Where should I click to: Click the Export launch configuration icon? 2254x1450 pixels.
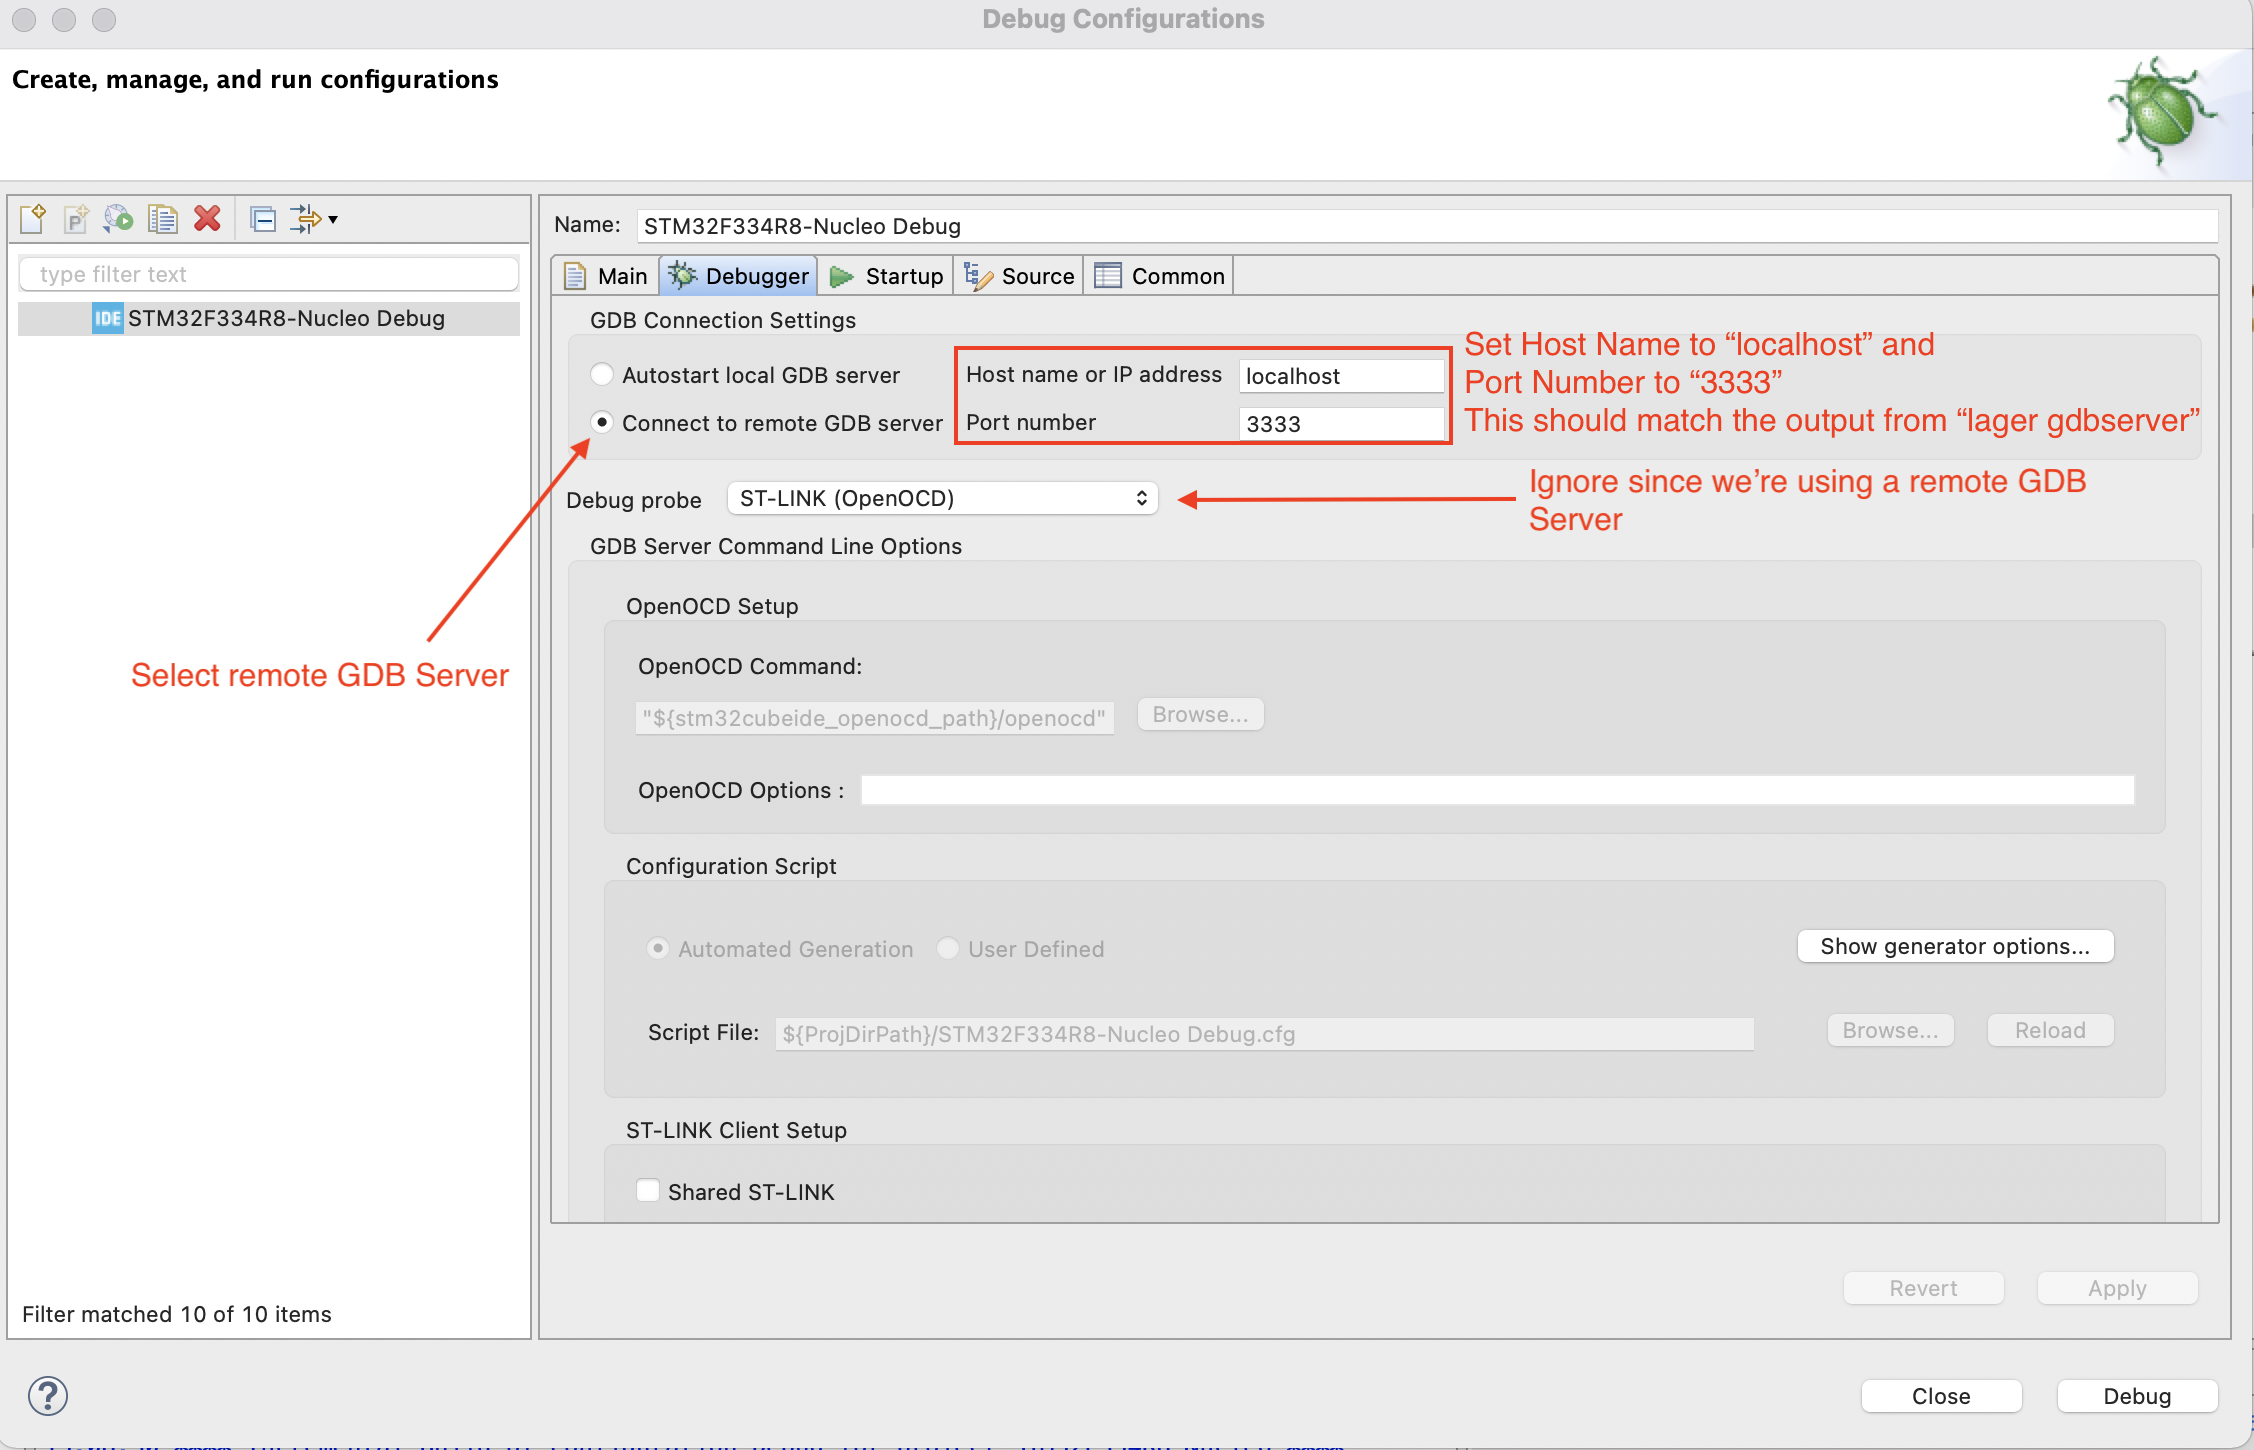(x=118, y=218)
